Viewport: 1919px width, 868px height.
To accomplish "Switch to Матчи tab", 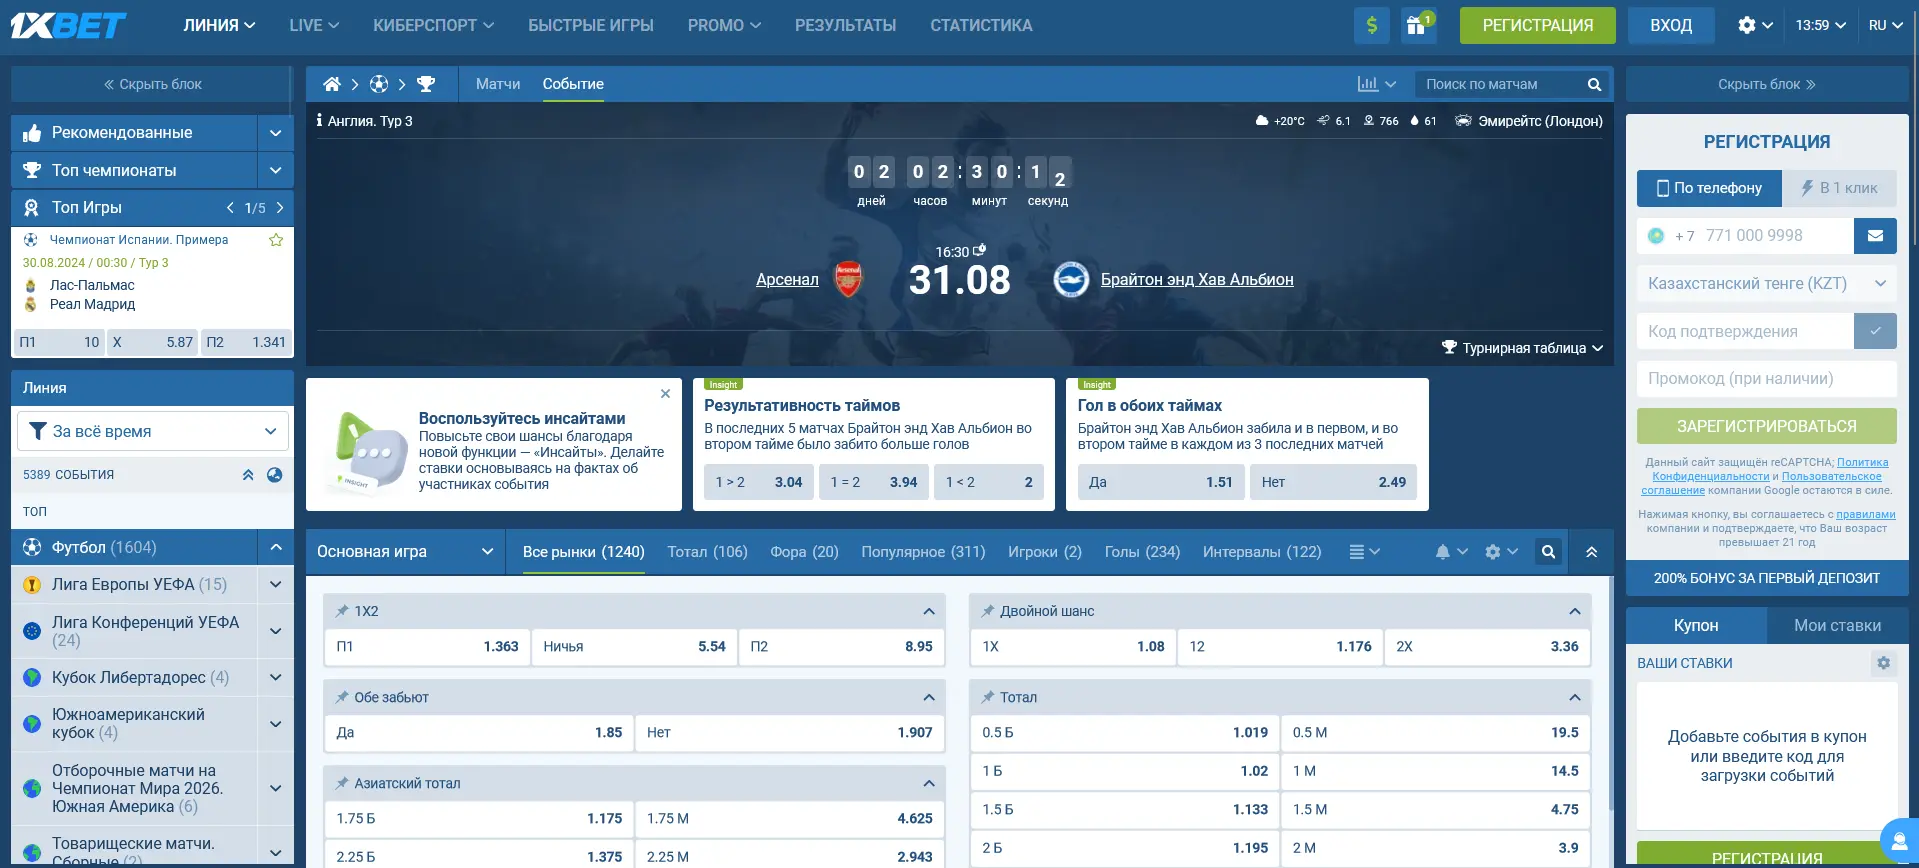I will click(x=498, y=84).
